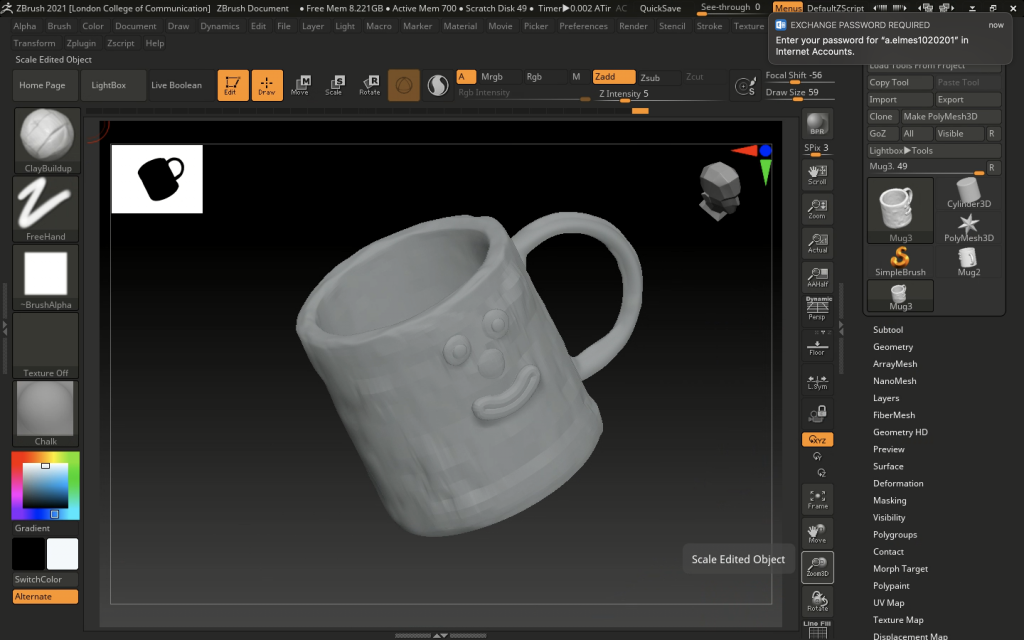This screenshot has height=640, width=1024.
Task: Click the Frame icon in right shelf
Action: click(x=817, y=499)
